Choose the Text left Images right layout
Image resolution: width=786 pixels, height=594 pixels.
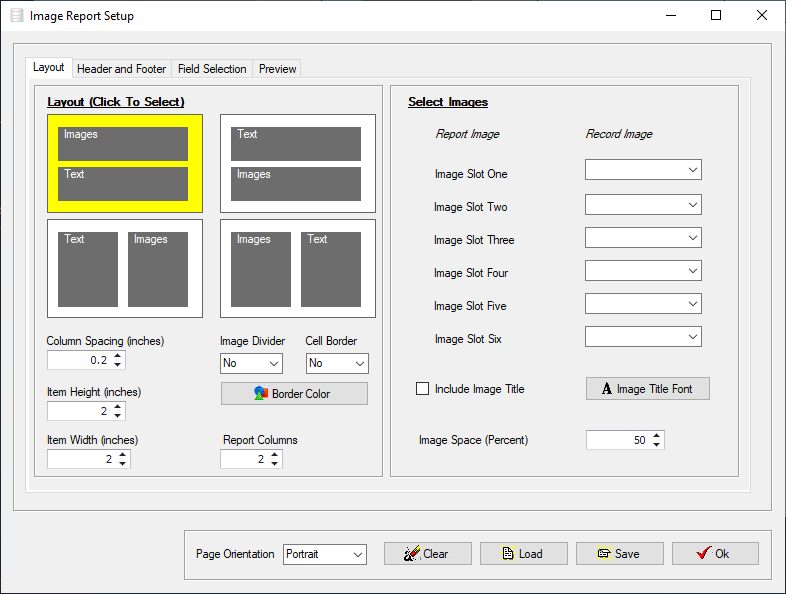[125, 268]
